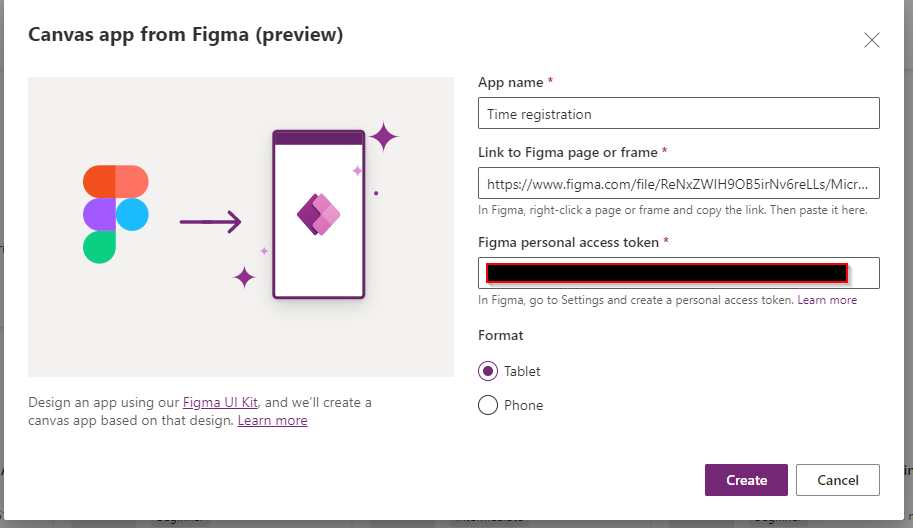Screen dimensions: 913x528
Task: Click the Cancel button
Action: click(838, 480)
